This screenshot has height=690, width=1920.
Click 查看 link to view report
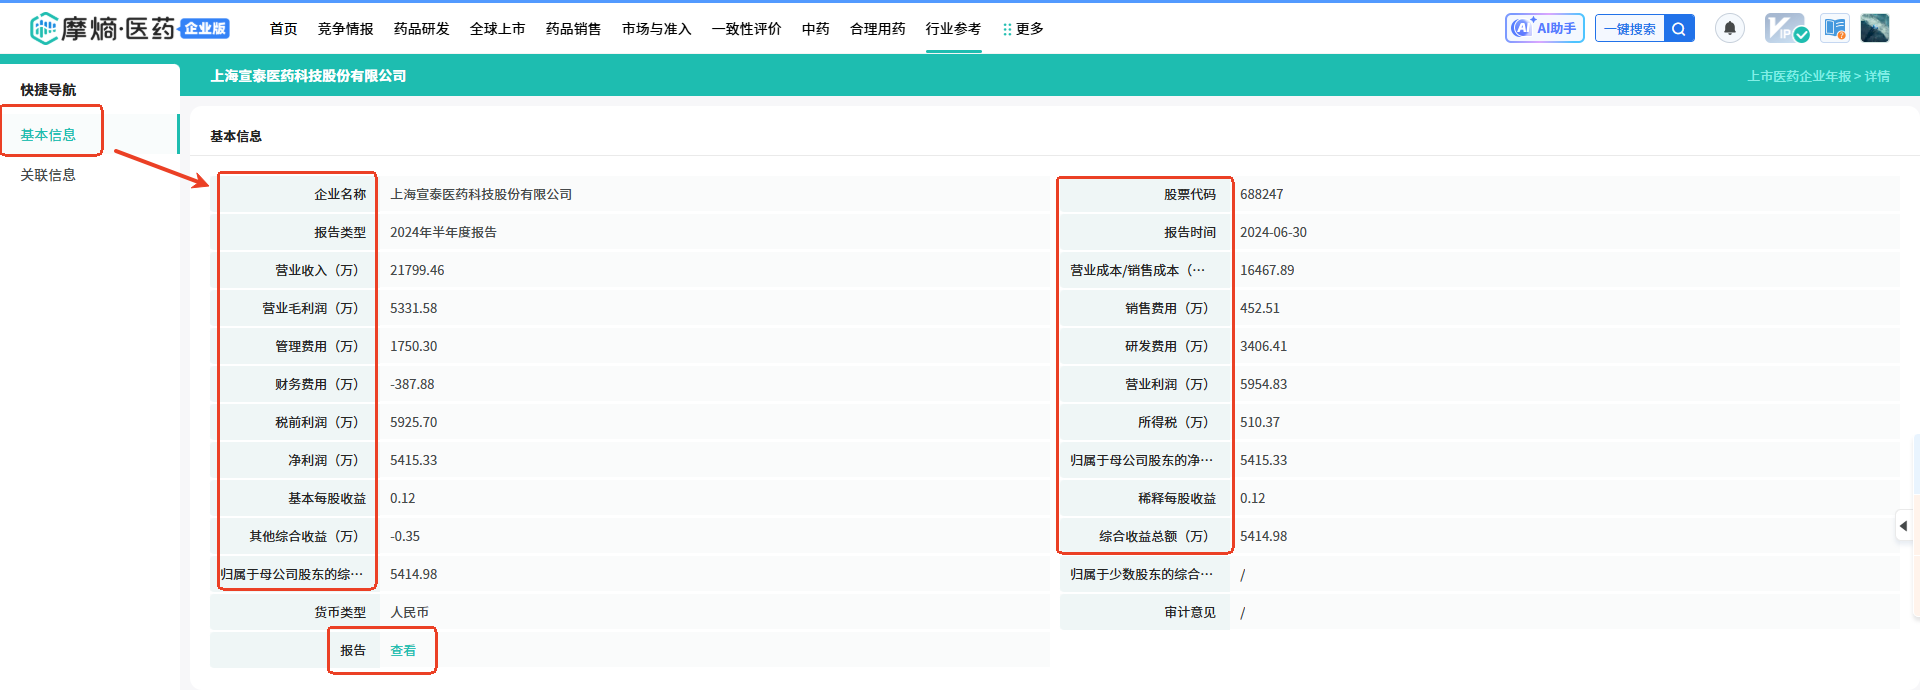[x=403, y=650]
